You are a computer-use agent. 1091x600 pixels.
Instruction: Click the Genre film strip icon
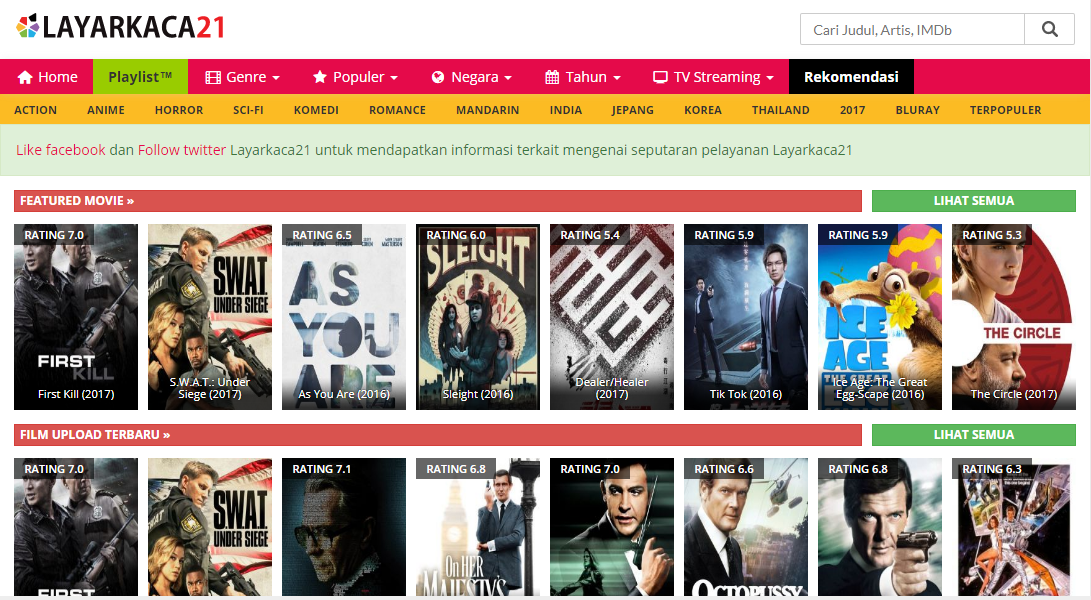pos(213,77)
